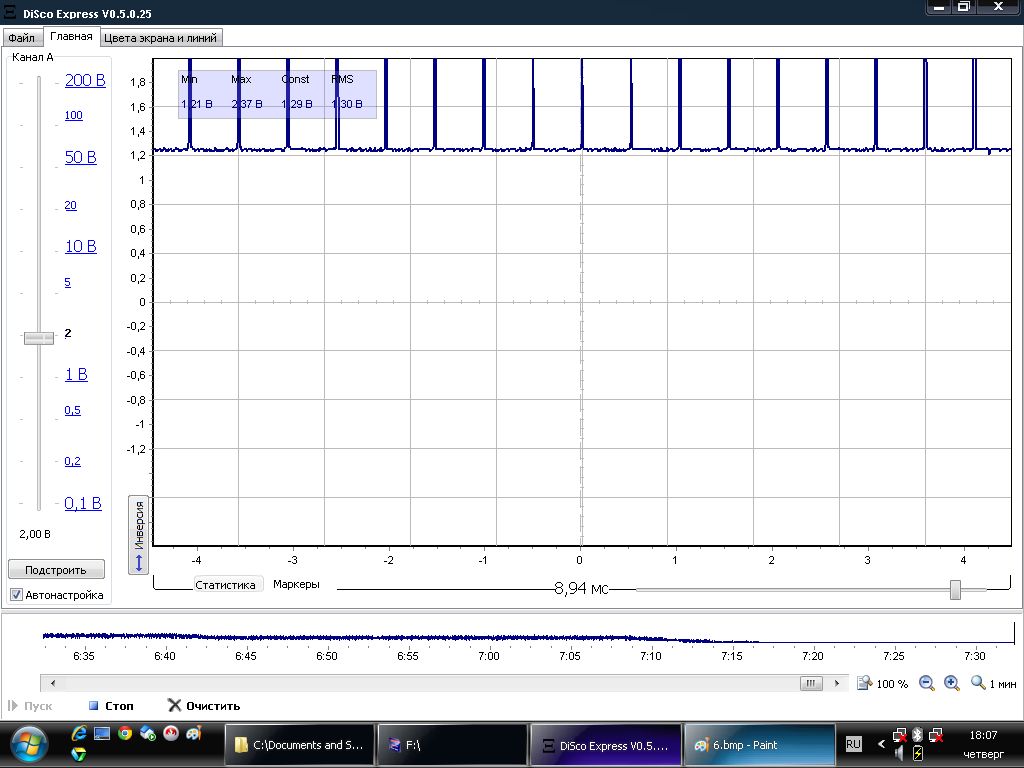Select the 0,5 V range link
The height and width of the screenshot is (768, 1024).
click(72, 411)
